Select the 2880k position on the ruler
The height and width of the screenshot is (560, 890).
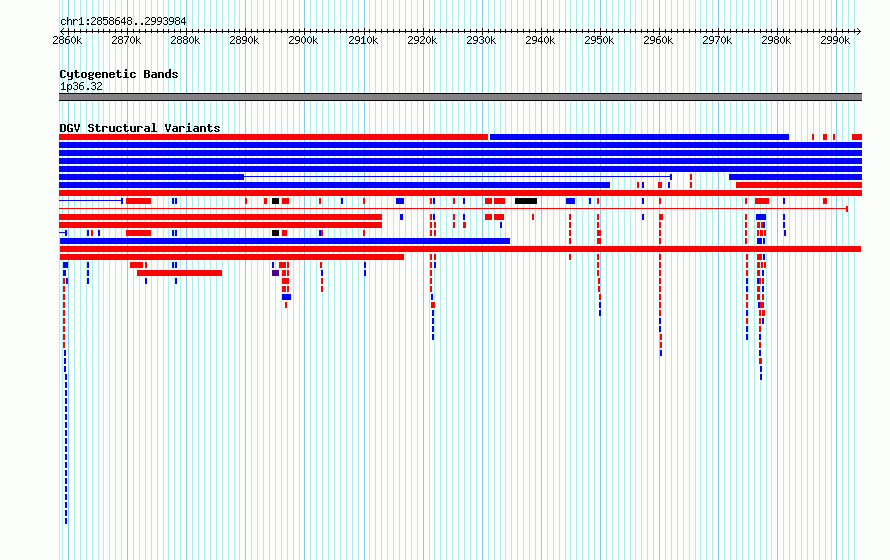185,40
